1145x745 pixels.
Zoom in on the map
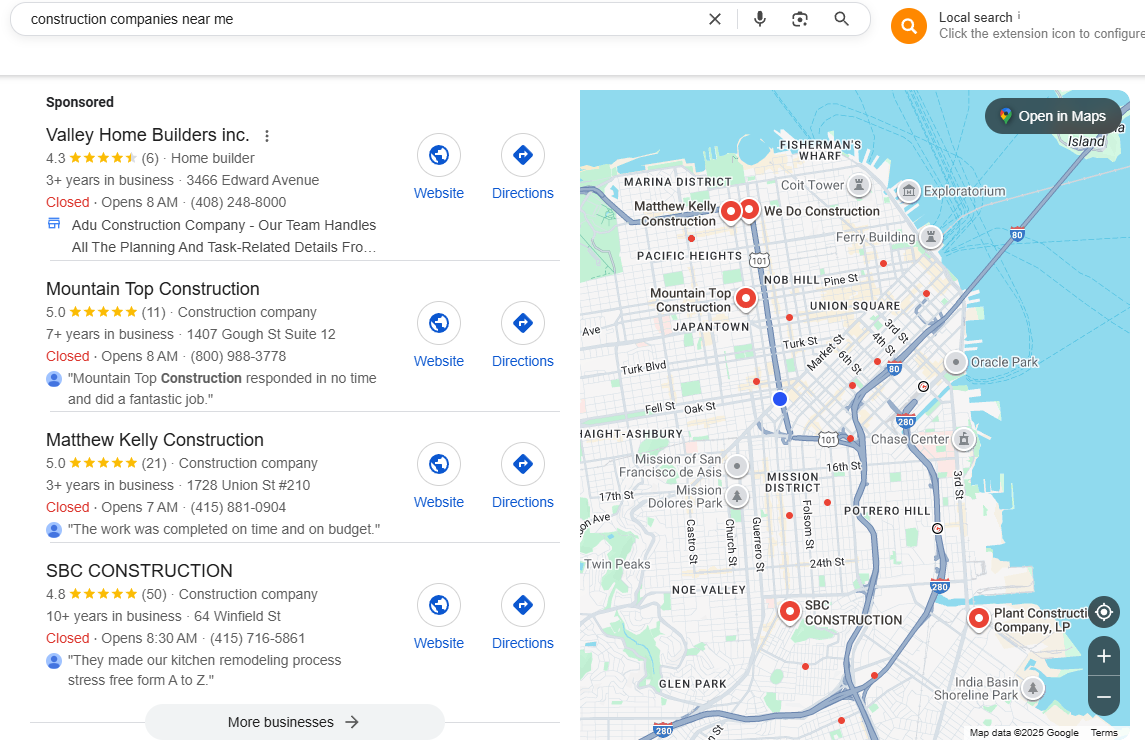tap(1104, 657)
